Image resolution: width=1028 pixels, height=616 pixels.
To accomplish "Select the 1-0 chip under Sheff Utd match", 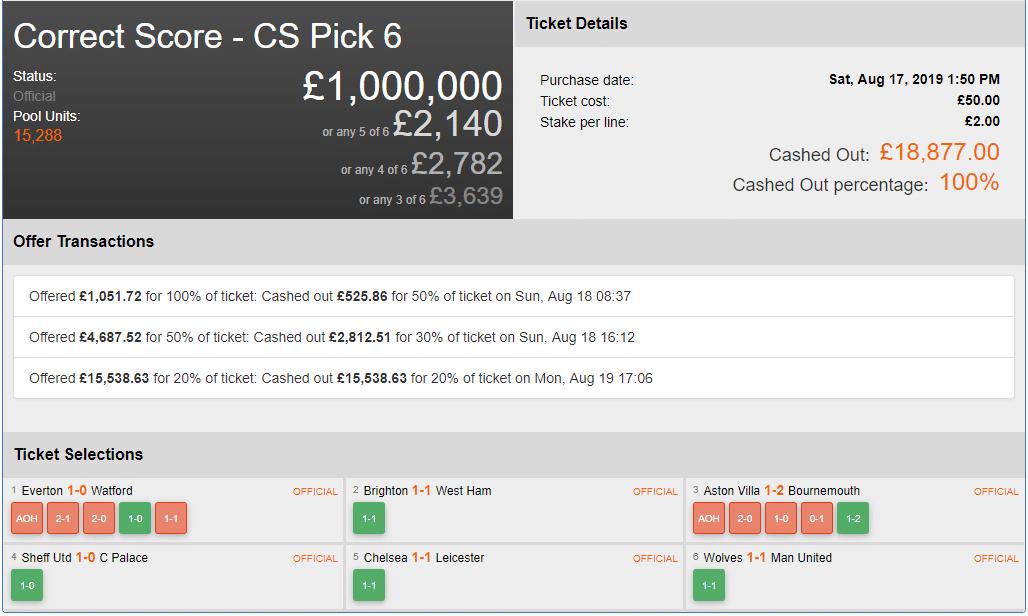I will pyautogui.click(x=27, y=585).
